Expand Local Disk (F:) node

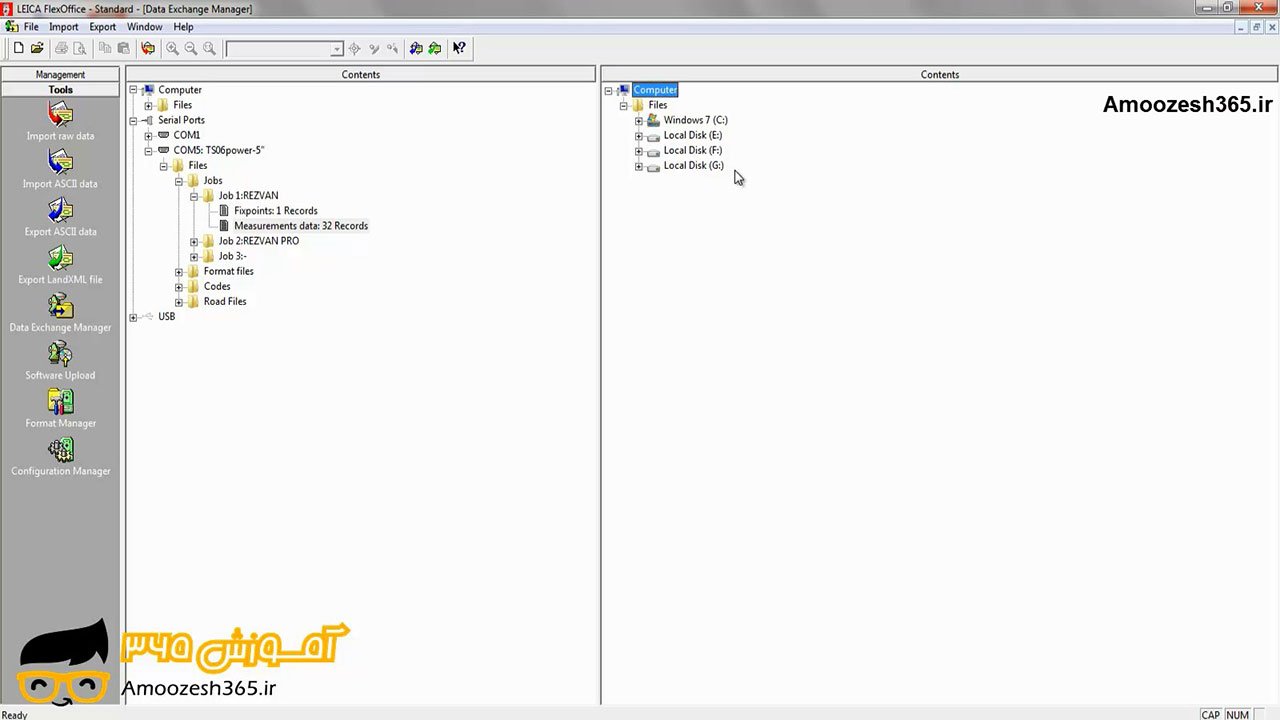coord(639,151)
